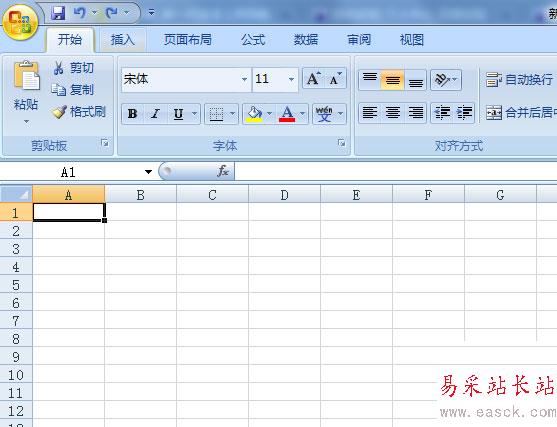Toggle align text left
The height and width of the screenshot is (427, 557).
[370, 113]
